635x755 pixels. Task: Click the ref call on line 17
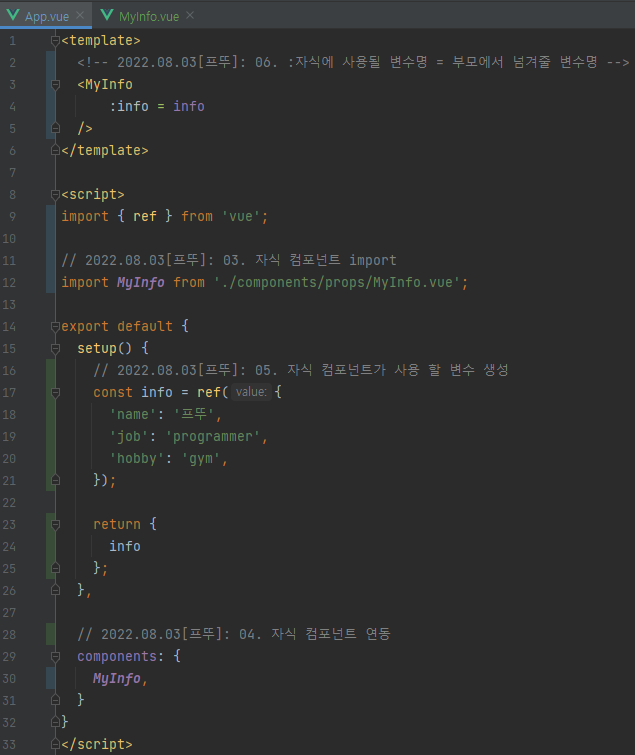pos(209,392)
